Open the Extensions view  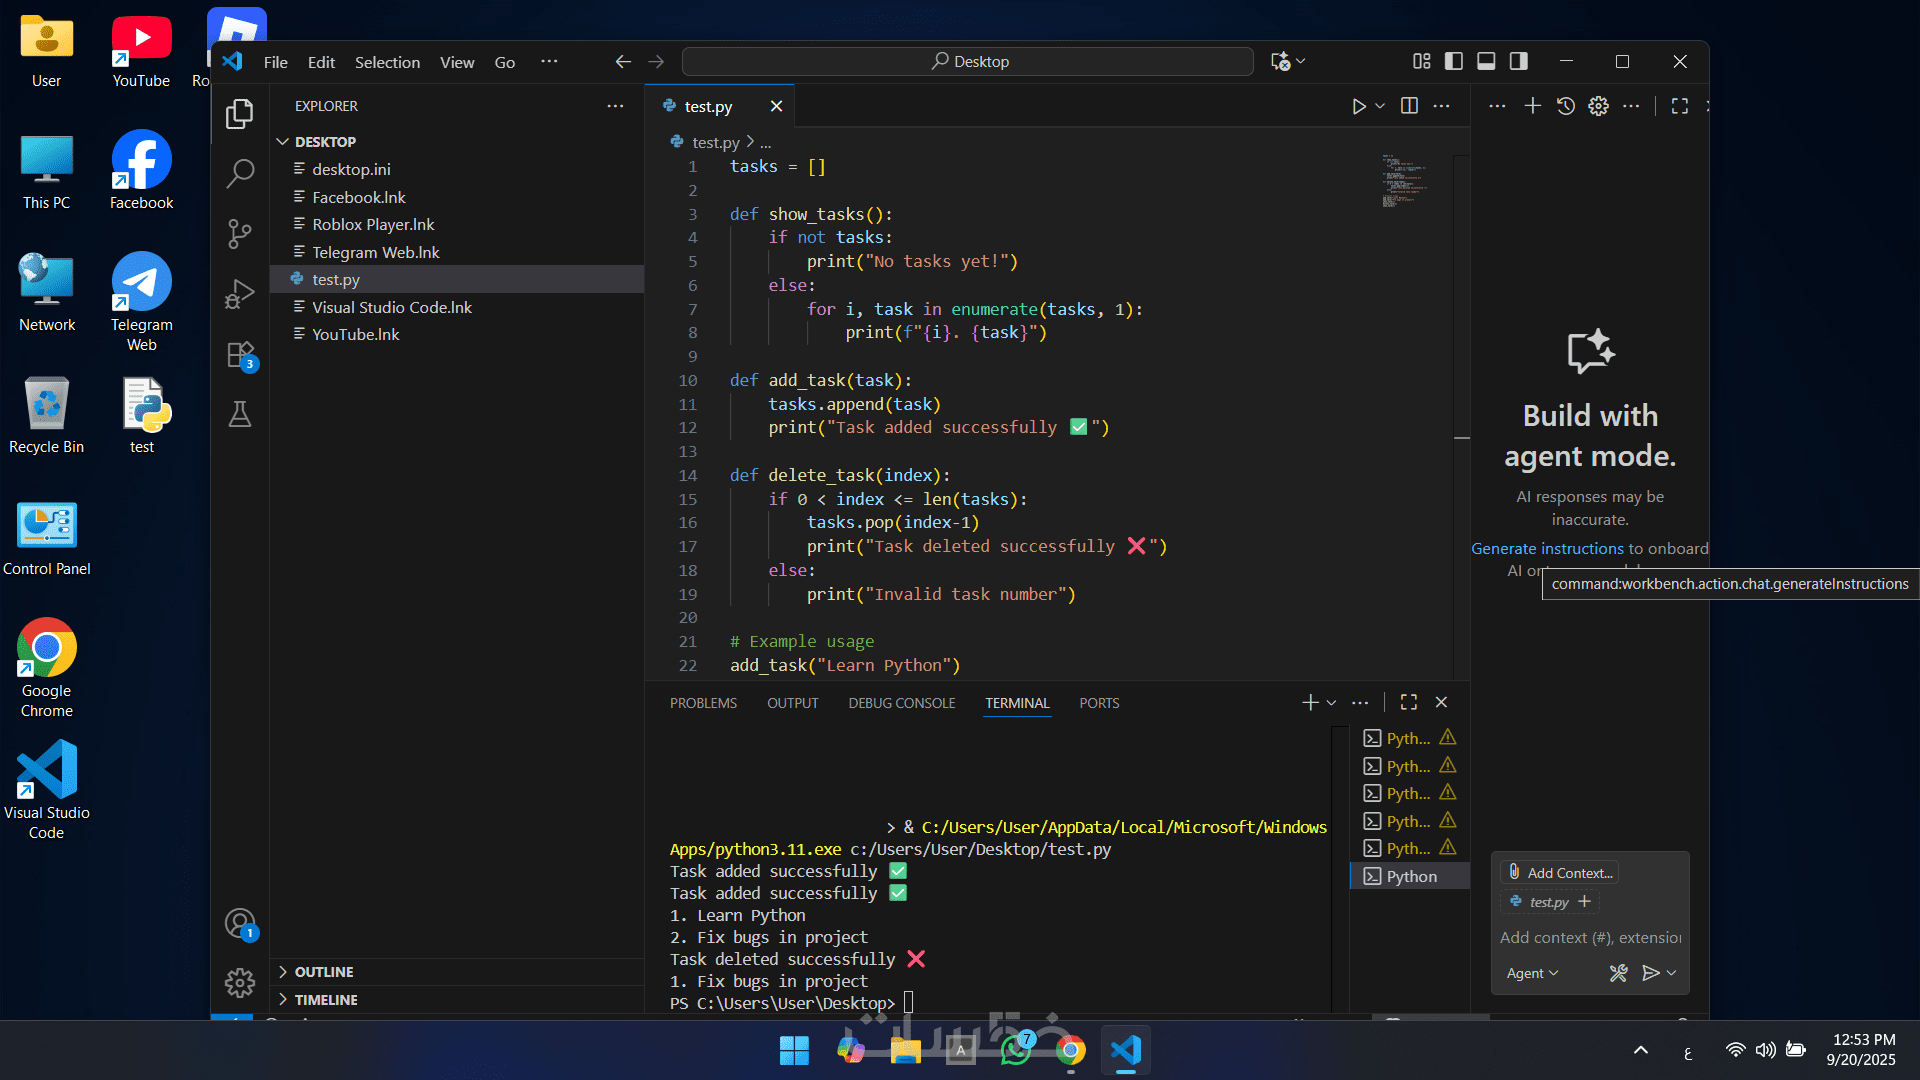(x=240, y=355)
